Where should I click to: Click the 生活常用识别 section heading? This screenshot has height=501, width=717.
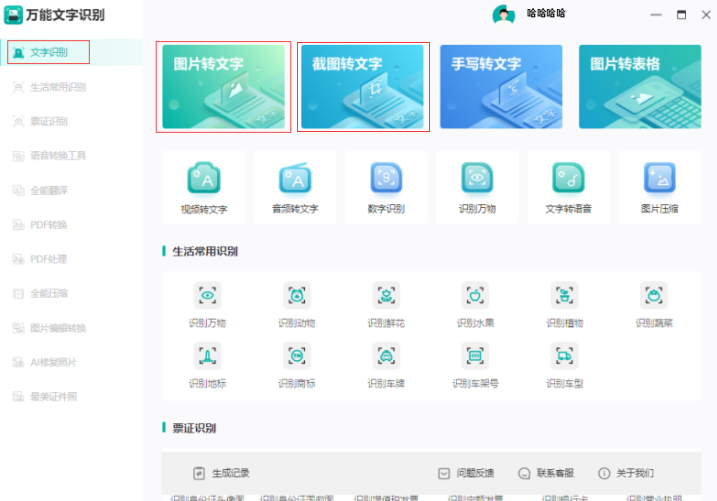(204, 251)
